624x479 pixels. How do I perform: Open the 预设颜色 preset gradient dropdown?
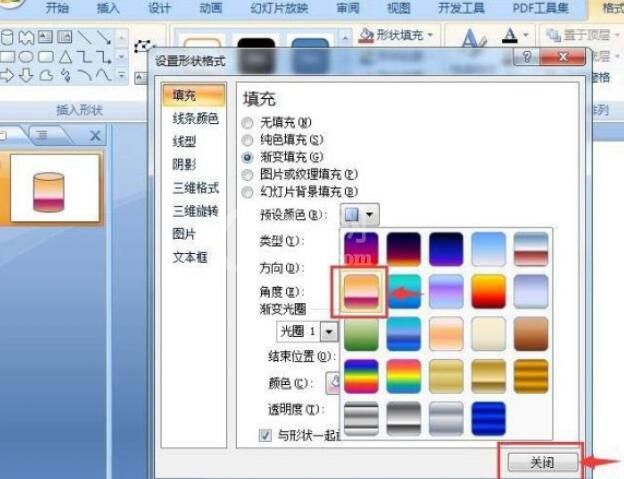[x=360, y=215]
